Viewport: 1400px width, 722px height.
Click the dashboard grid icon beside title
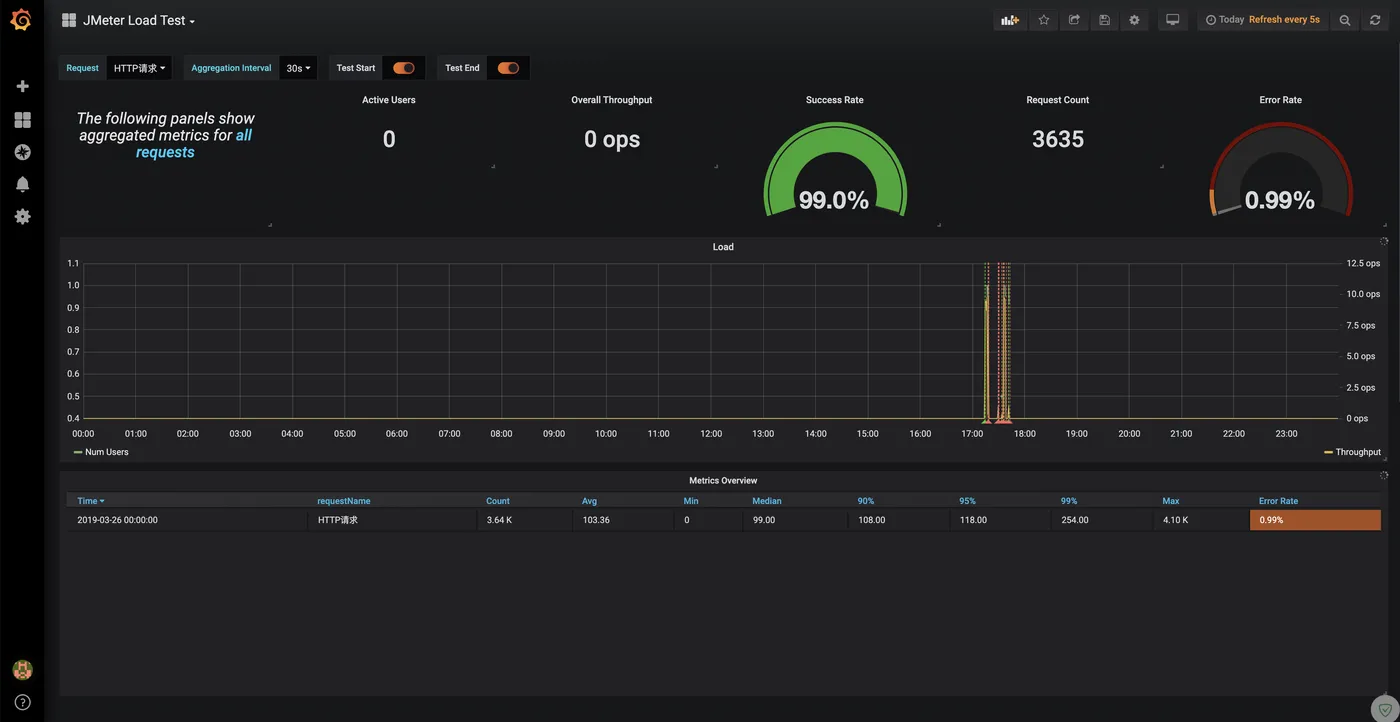69,20
